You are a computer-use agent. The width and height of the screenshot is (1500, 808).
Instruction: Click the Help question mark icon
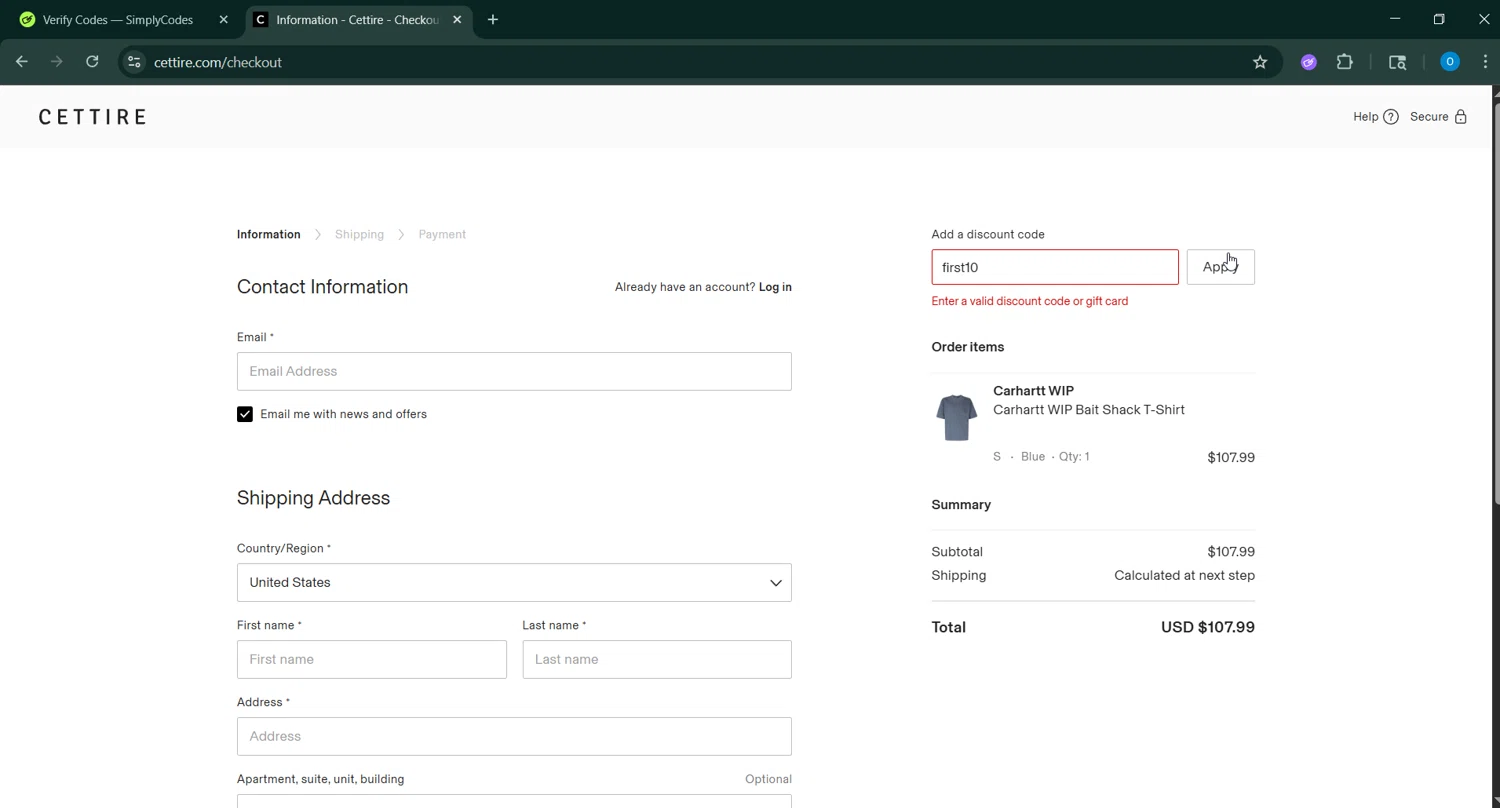1390,117
